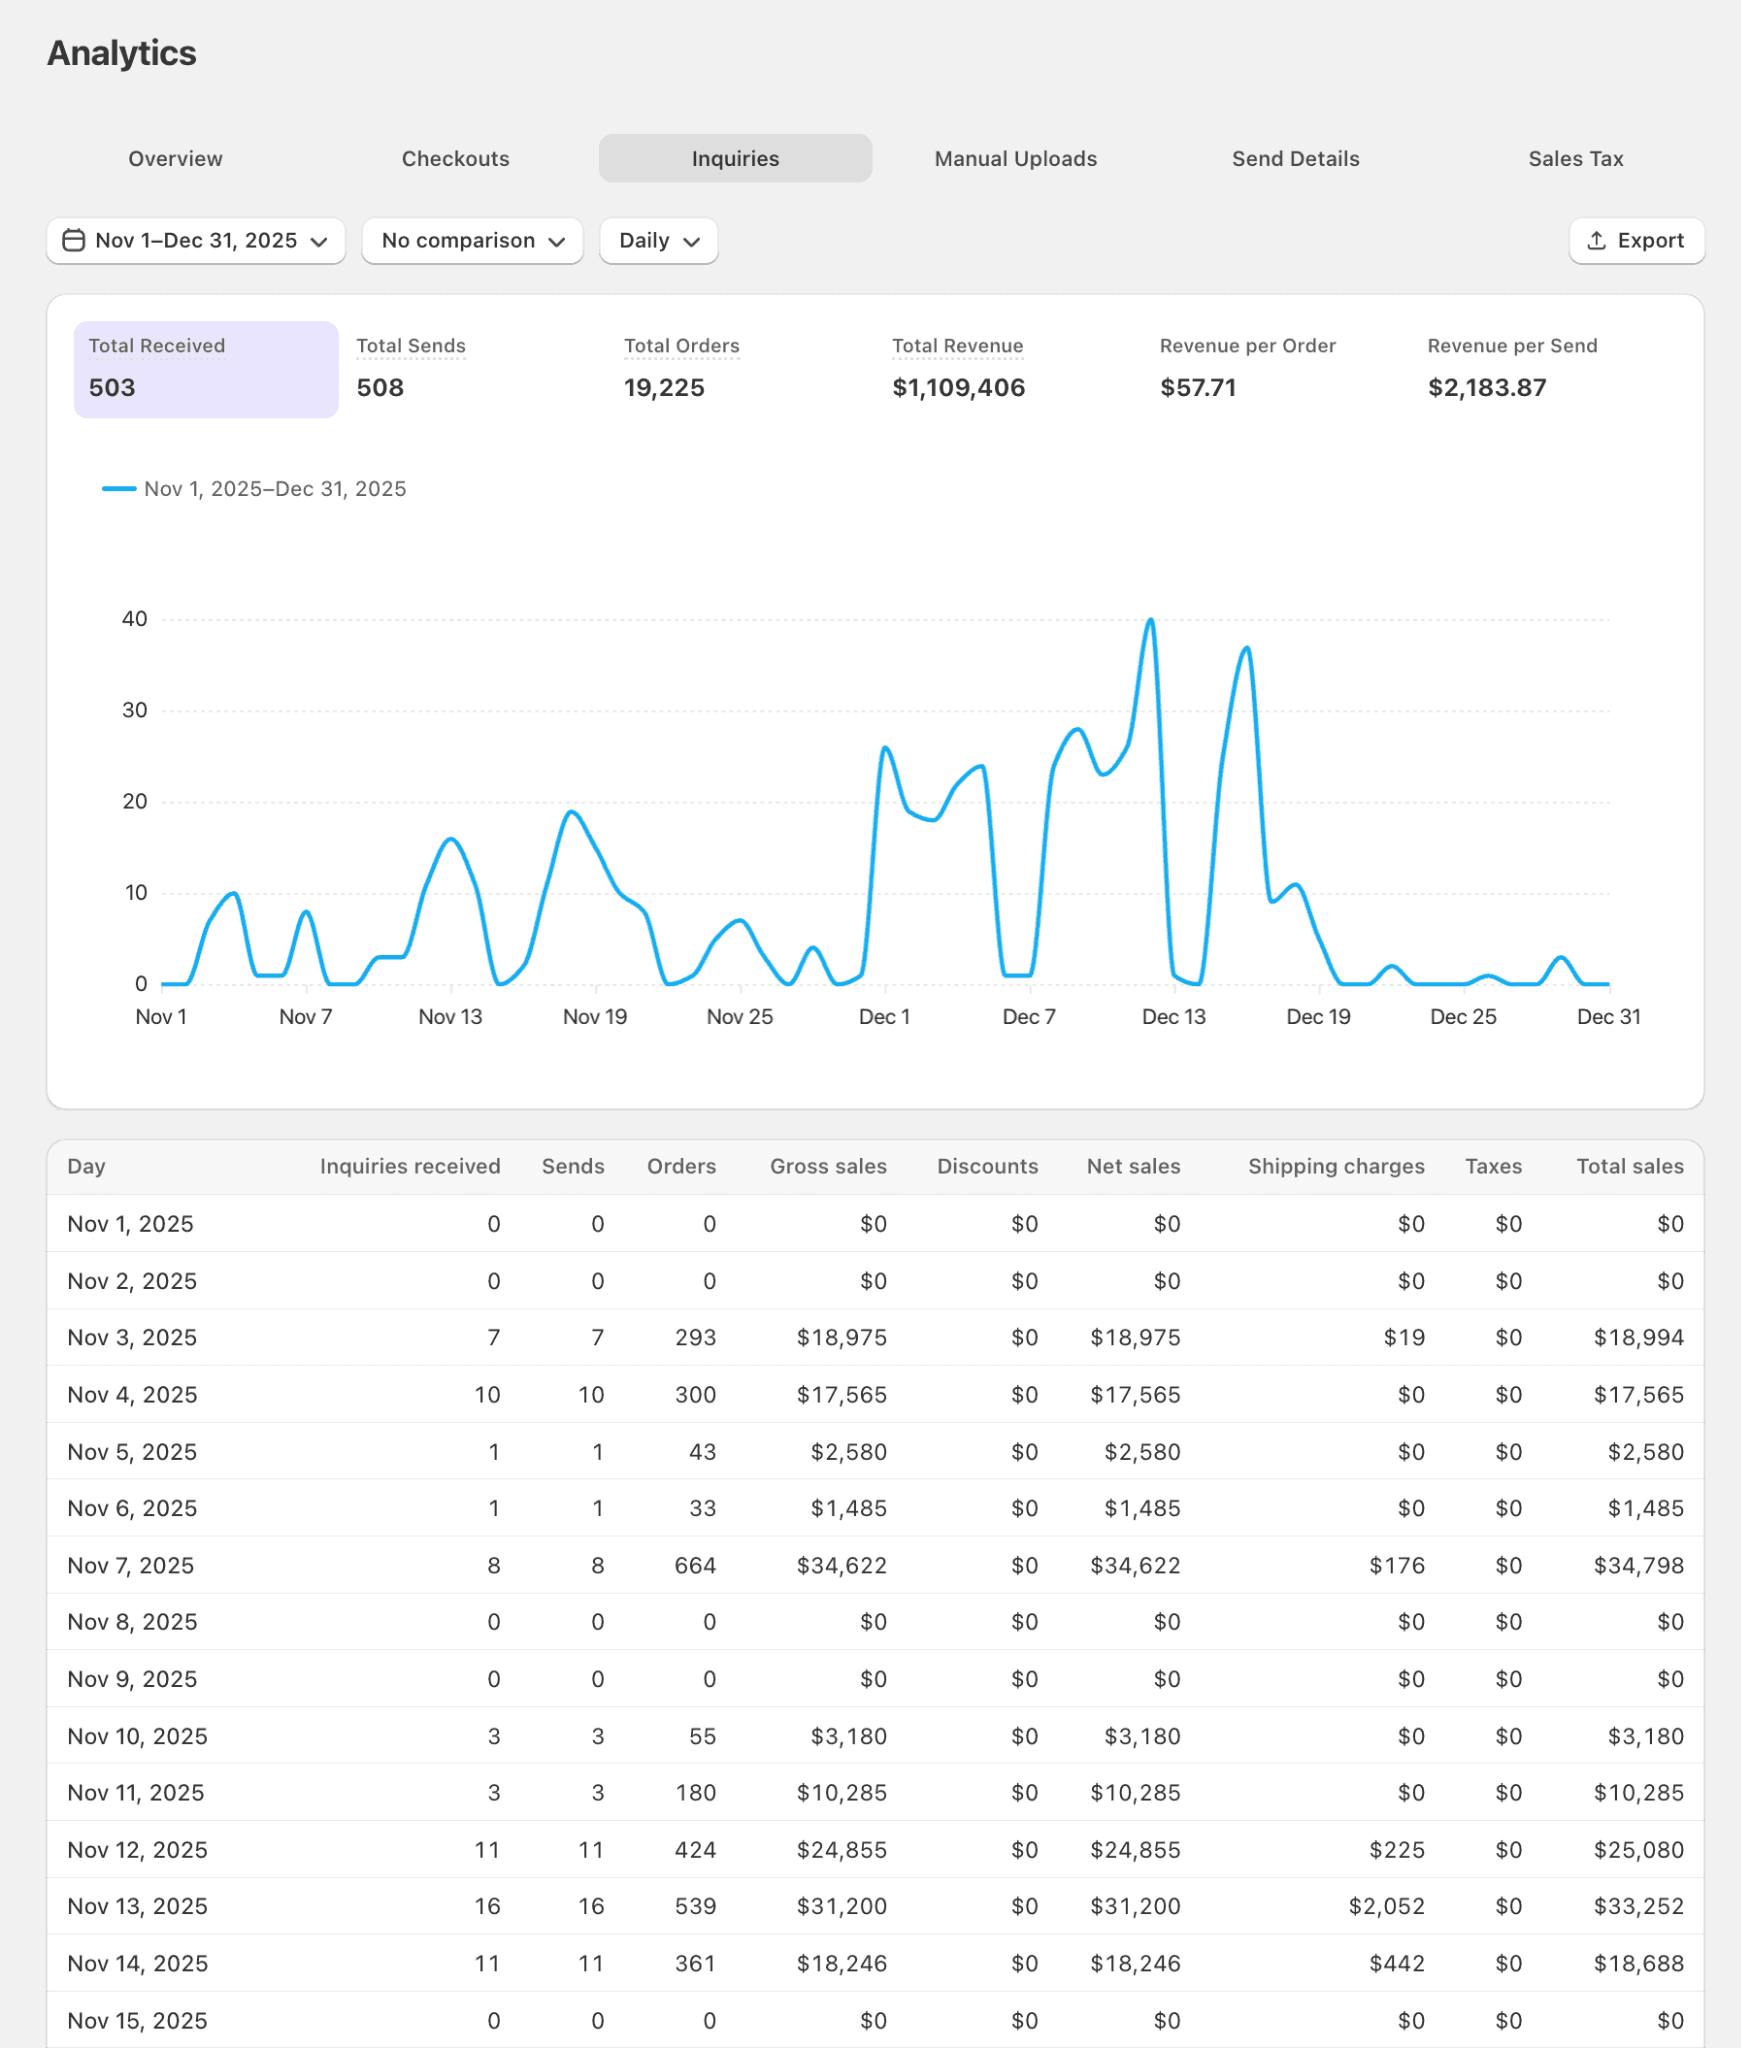Click the Nov 13, 2025 table row
The width and height of the screenshot is (1741, 2048).
[870, 1906]
